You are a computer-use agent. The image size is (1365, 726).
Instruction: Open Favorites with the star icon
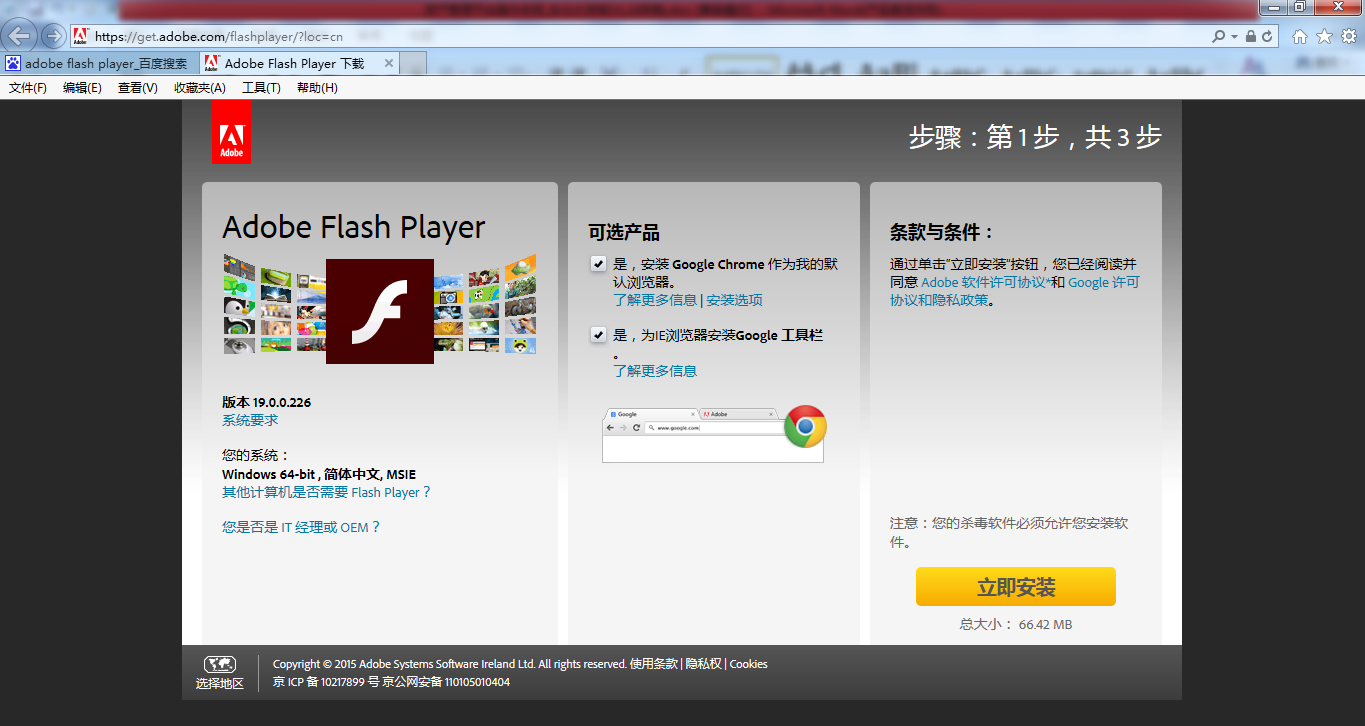(1324, 37)
